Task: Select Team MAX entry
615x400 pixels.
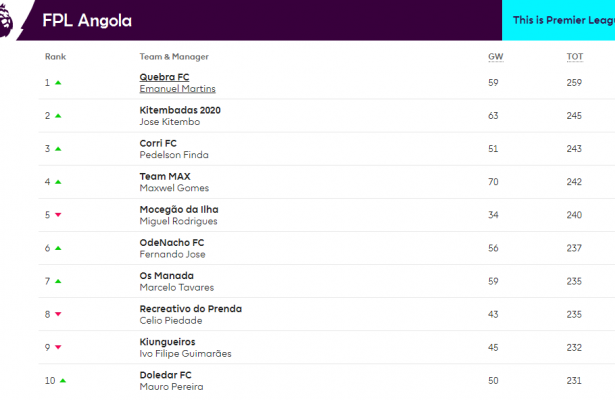Action: (x=160, y=176)
